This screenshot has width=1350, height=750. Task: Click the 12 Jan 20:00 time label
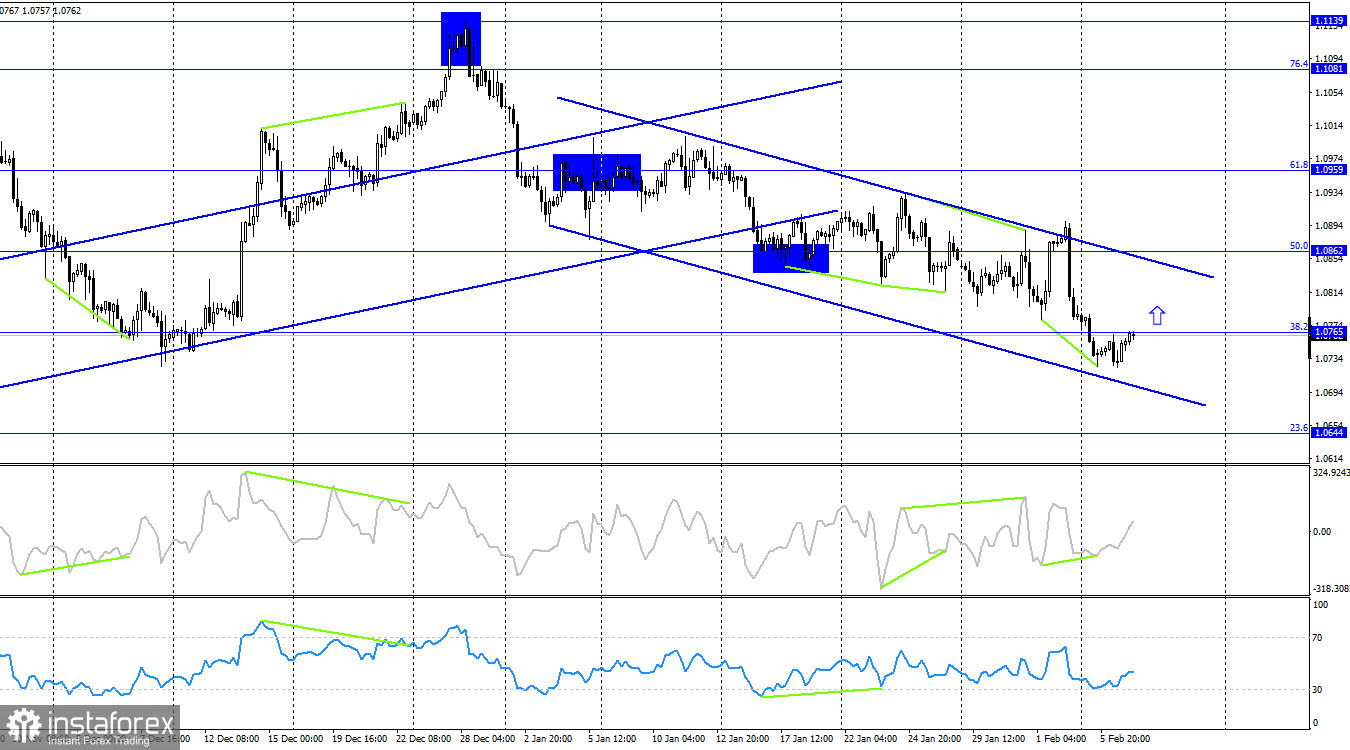pos(743,740)
